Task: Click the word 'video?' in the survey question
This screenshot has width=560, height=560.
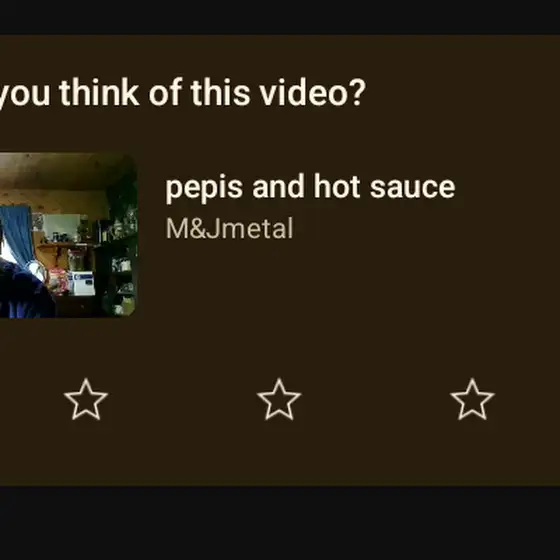Action: click(x=312, y=93)
